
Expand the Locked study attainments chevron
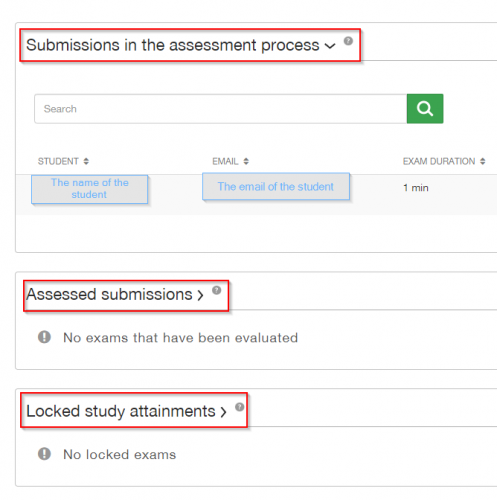click(223, 412)
